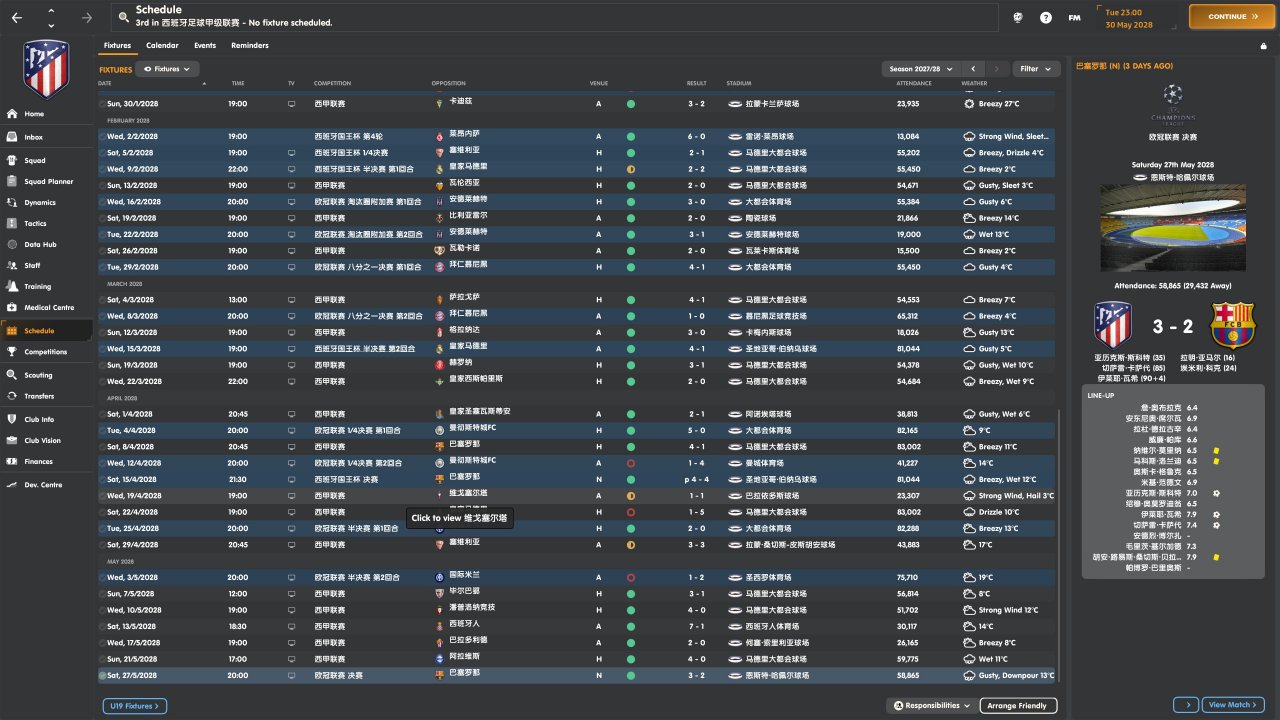
Task: Expand the Season 2027/28 dropdown
Action: tap(921, 69)
